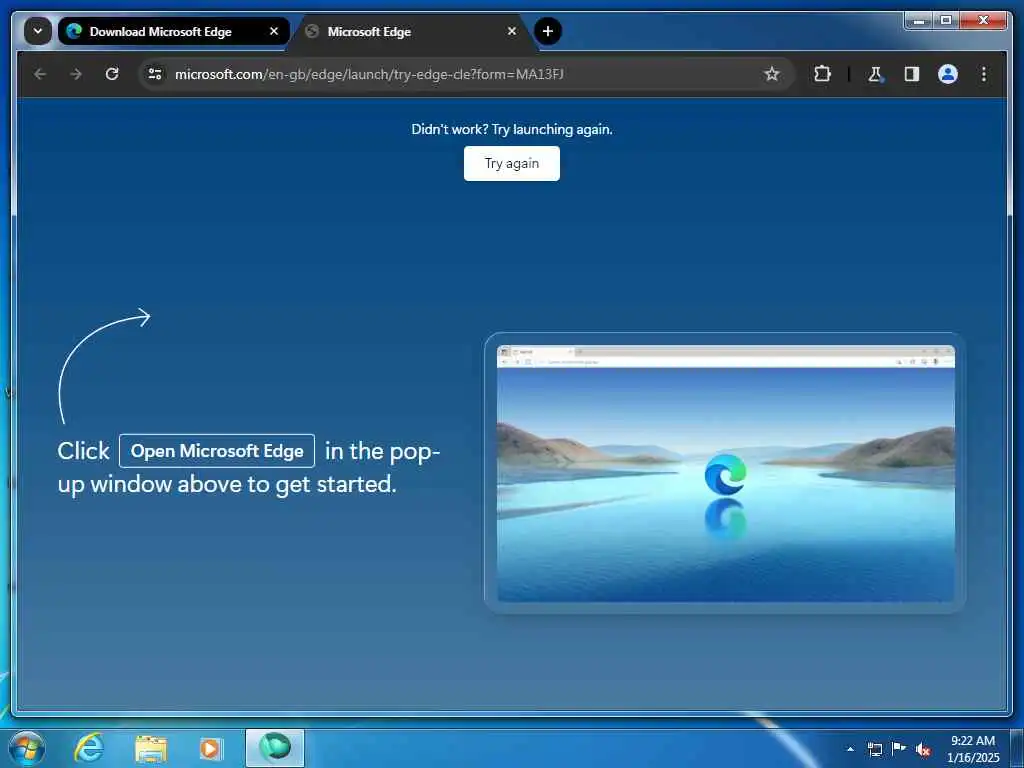
Task: Launch Internet Explorer from taskbar
Action: (89, 748)
